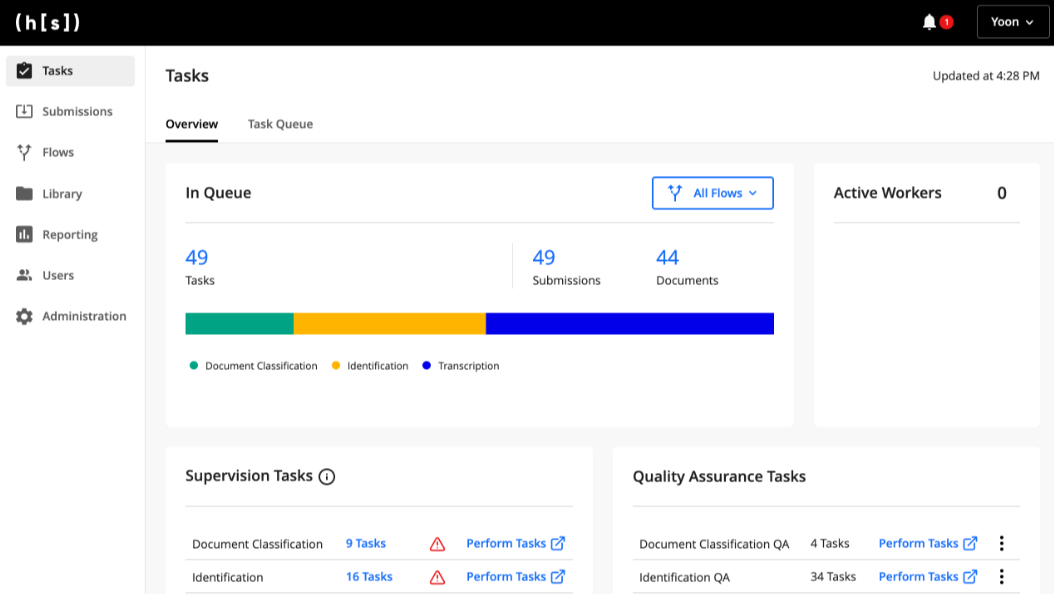This screenshot has width=1054, height=594.
Task: Perform Tasks for Document Classification QA
Action: (928, 543)
